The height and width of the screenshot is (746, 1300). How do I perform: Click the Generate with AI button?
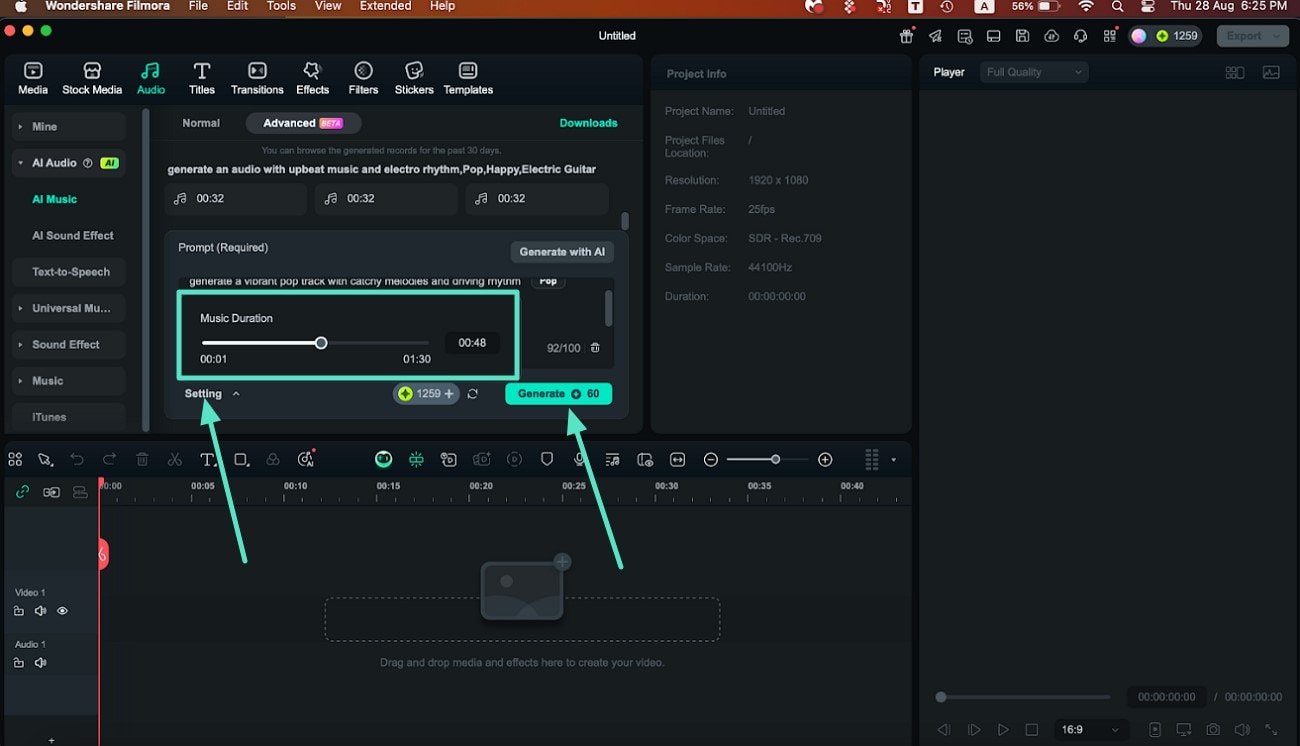point(562,252)
